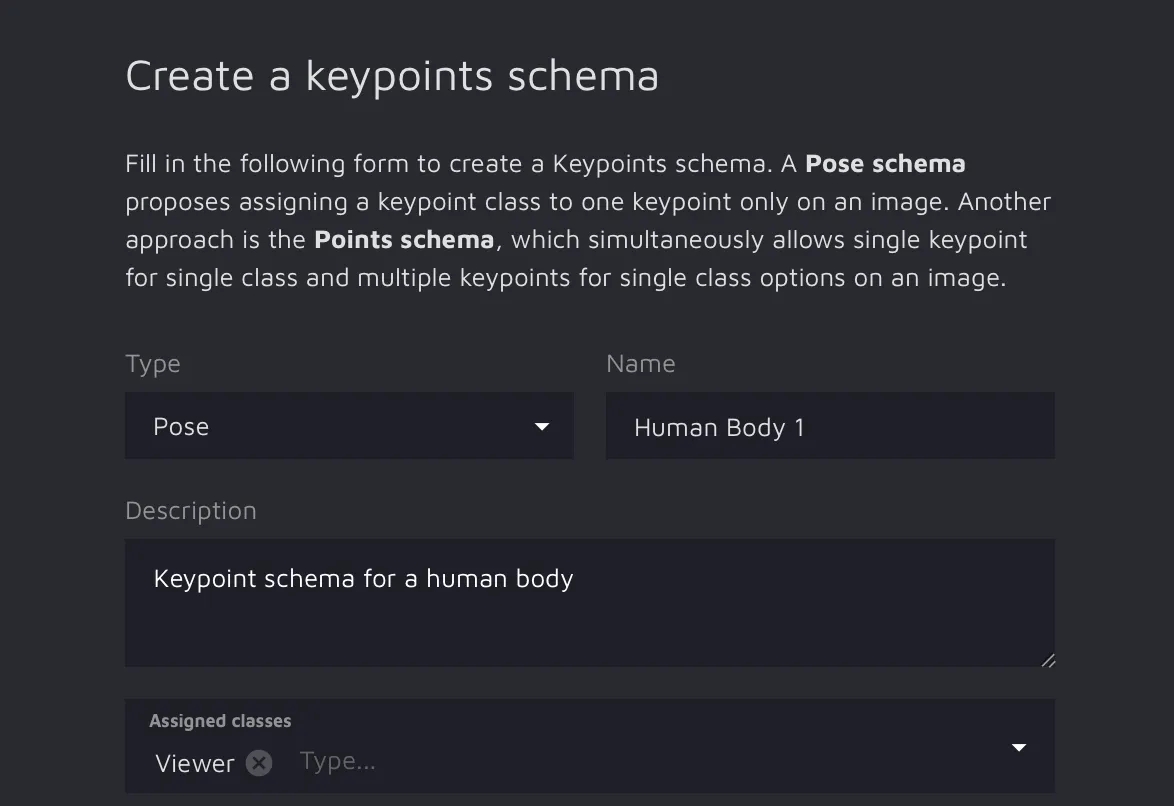Click the Type field label
The width and height of the screenshot is (1174, 806).
(x=153, y=364)
